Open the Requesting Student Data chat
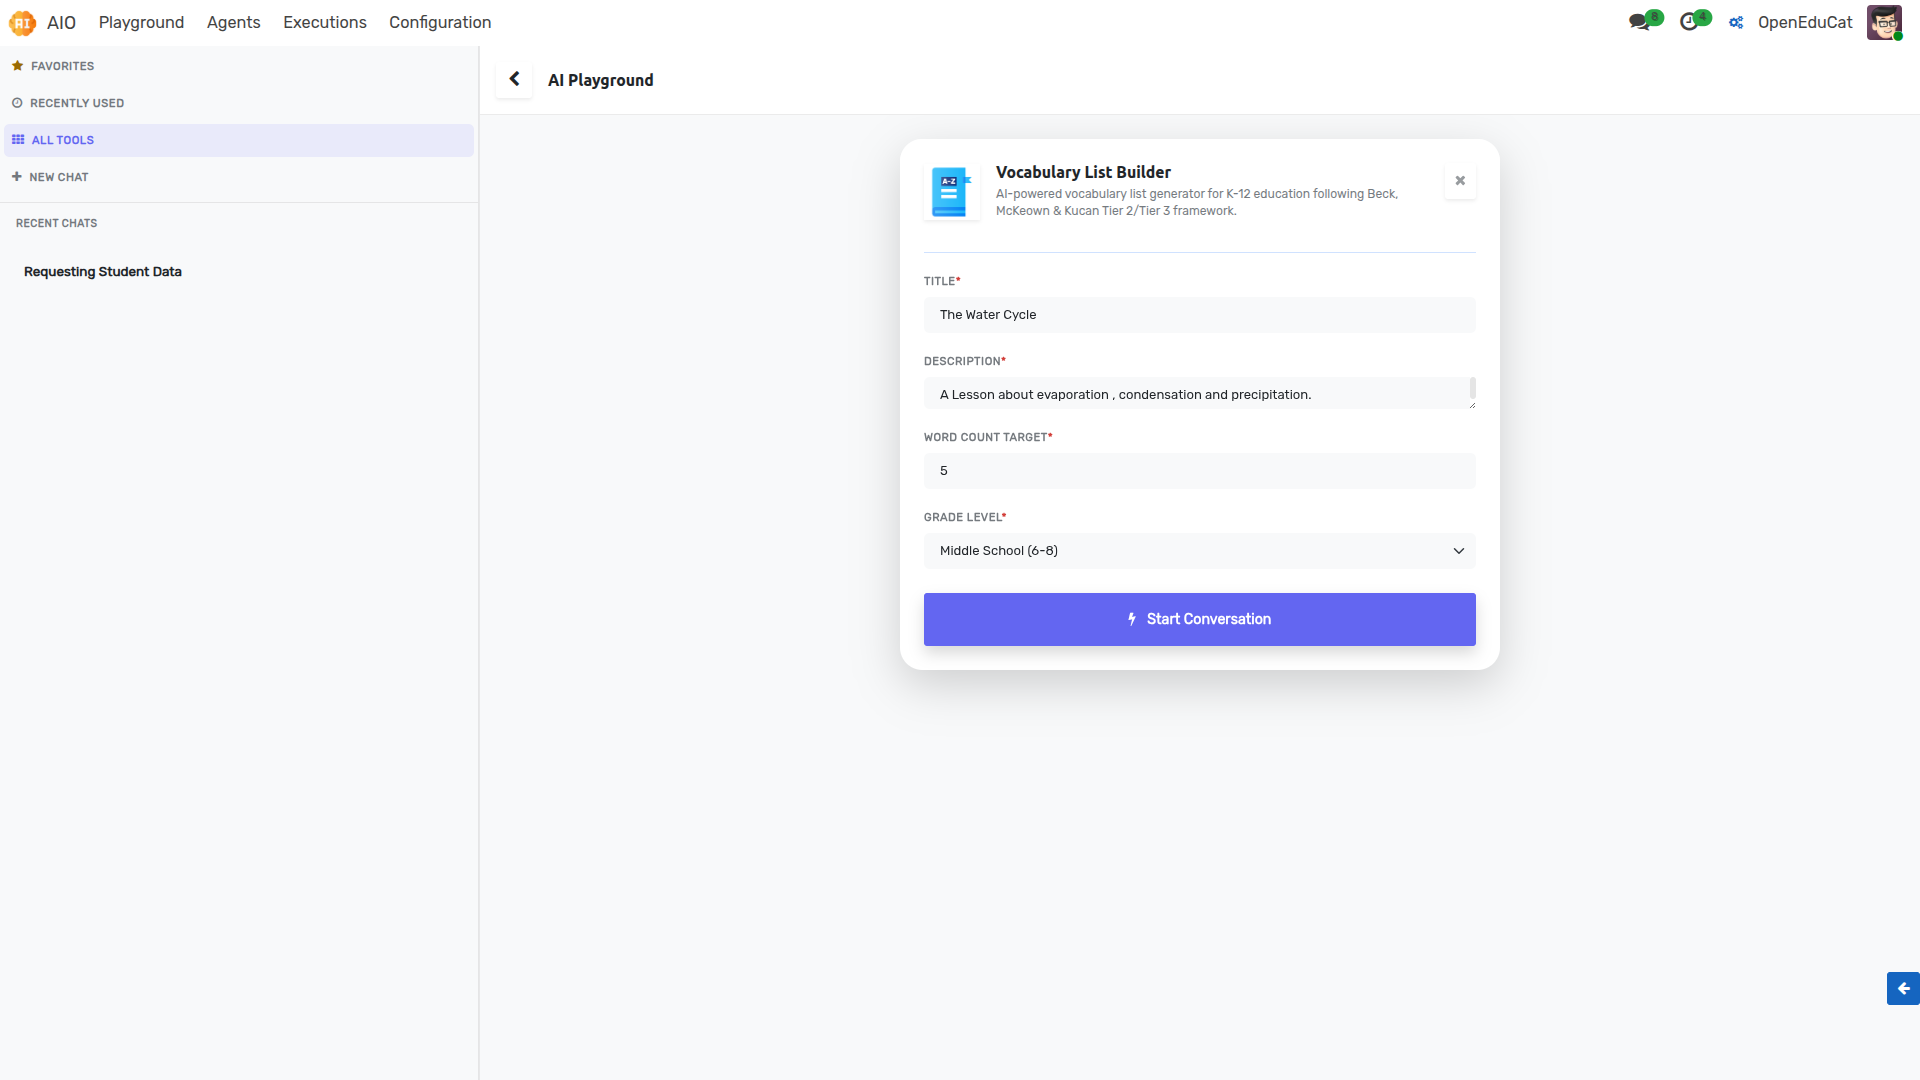1920x1080 pixels. coord(103,272)
